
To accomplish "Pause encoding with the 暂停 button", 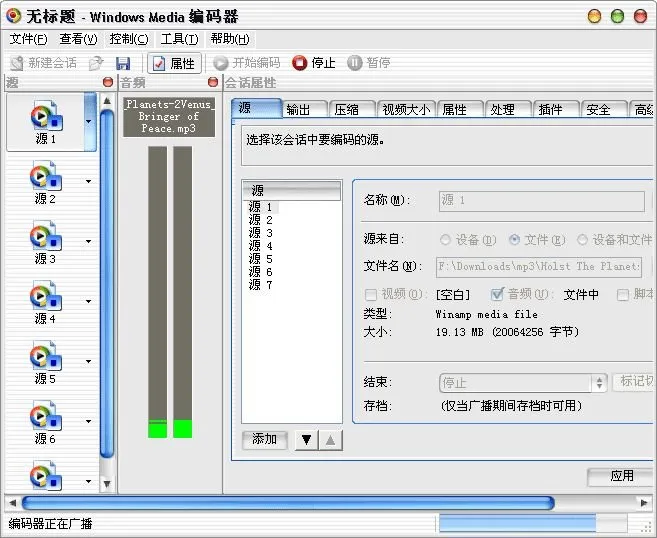I will [369, 63].
